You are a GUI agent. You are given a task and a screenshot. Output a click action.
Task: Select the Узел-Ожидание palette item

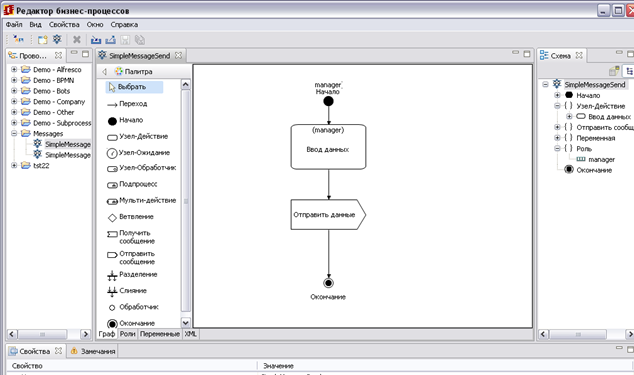coord(138,153)
